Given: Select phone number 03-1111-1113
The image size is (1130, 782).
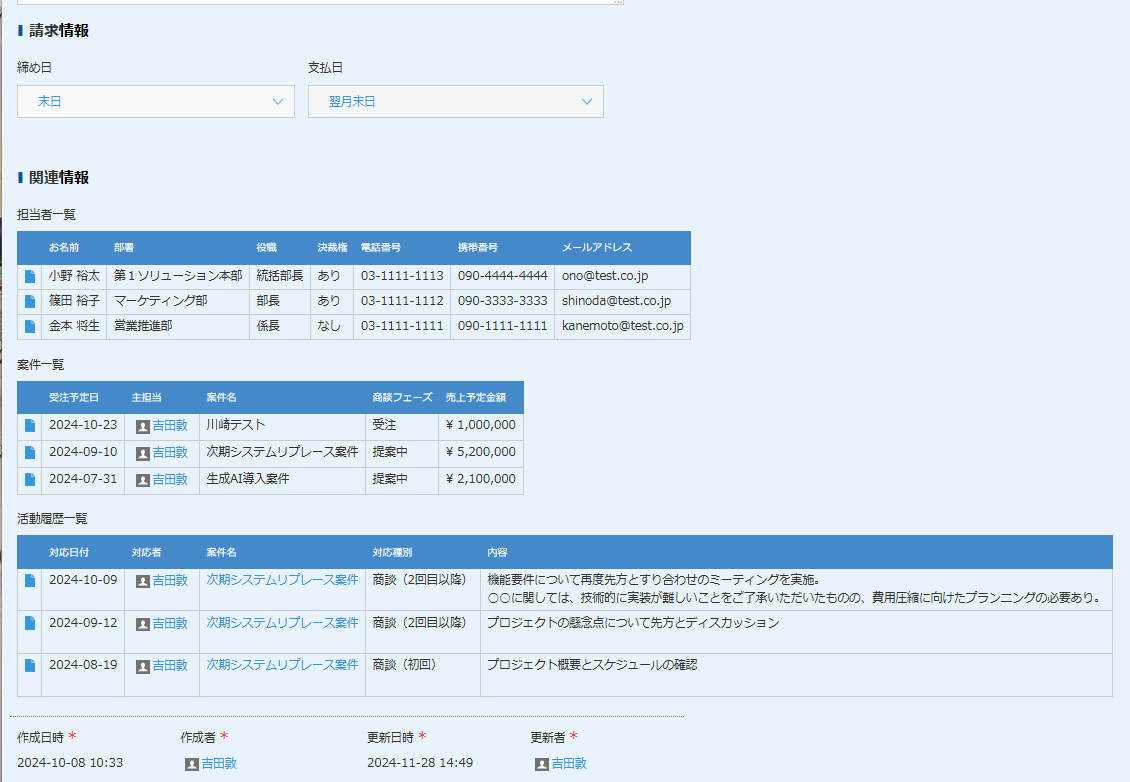Looking at the screenshot, I should click(402, 276).
